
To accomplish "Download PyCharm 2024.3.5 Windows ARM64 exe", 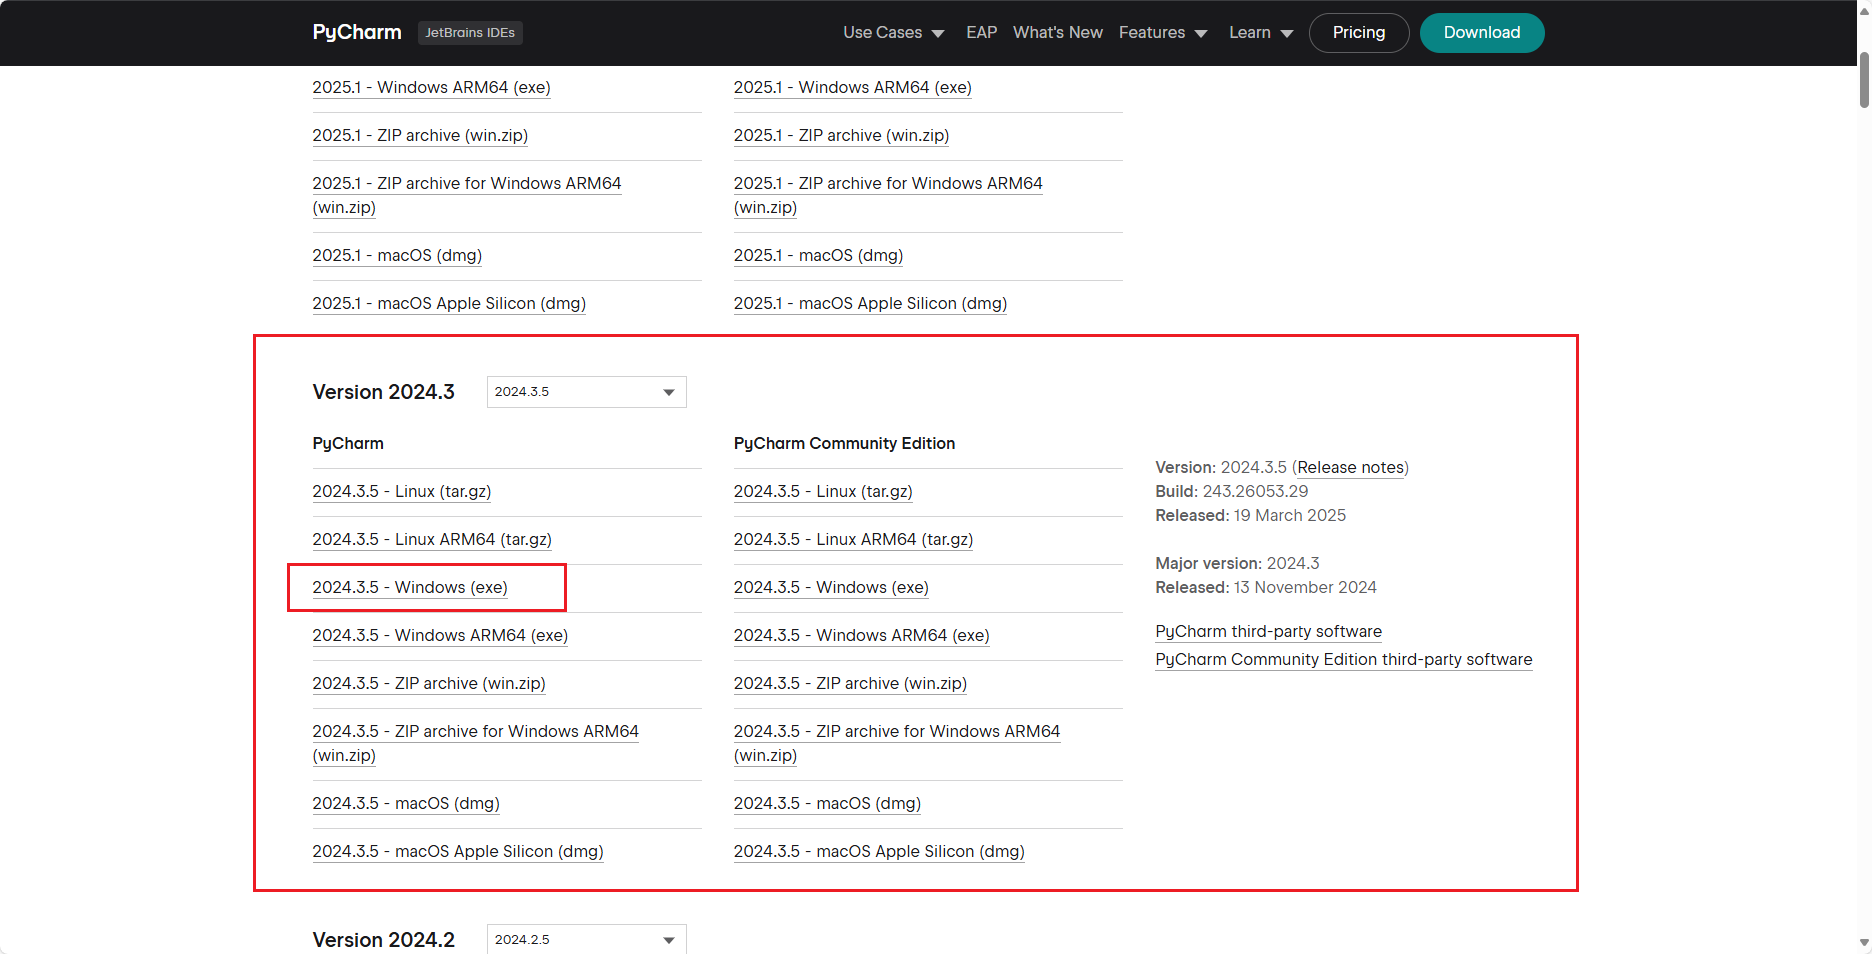I will coord(440,635).
